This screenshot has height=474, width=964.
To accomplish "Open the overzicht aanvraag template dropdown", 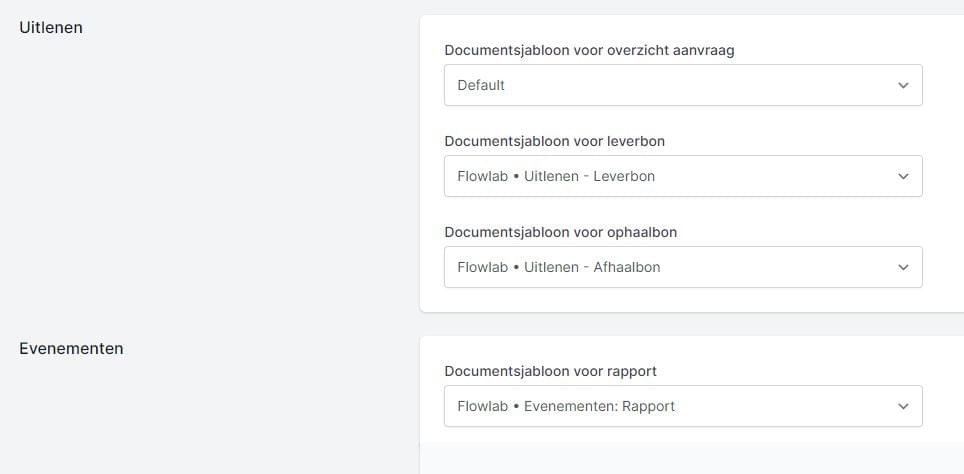I will (x=683, y=85).
